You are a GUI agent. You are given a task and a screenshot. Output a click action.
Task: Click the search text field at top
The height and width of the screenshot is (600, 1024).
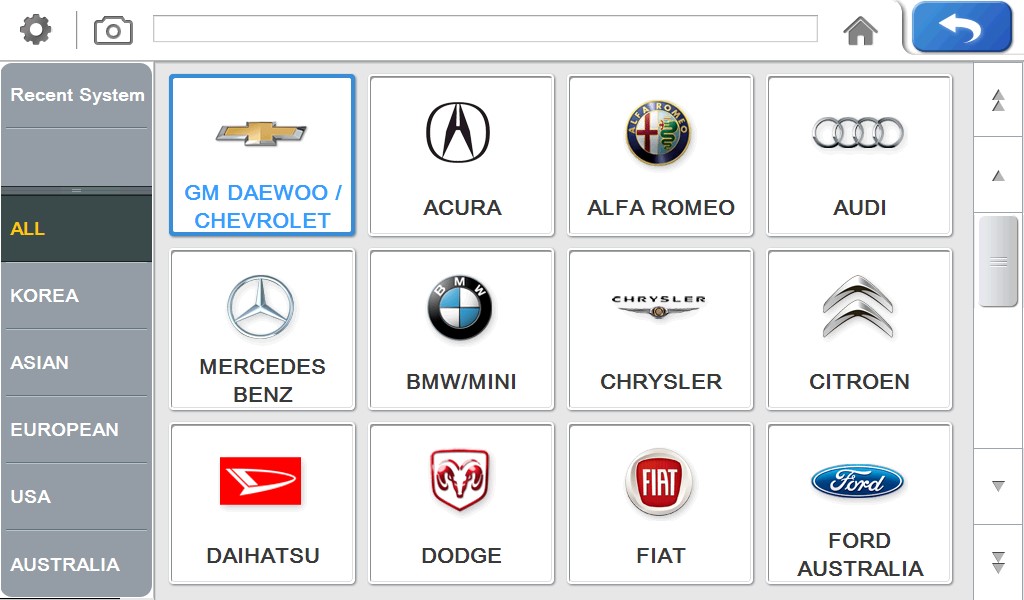[485, 29]
